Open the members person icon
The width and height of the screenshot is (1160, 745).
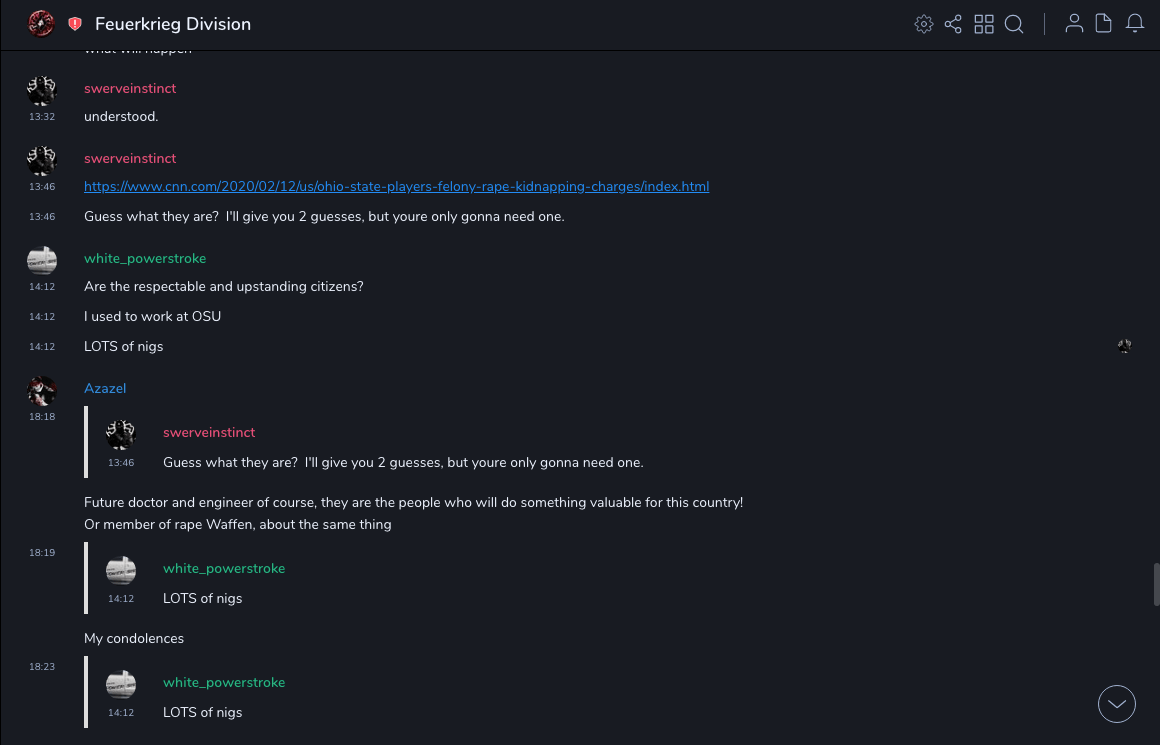(x=1074, y=24)
